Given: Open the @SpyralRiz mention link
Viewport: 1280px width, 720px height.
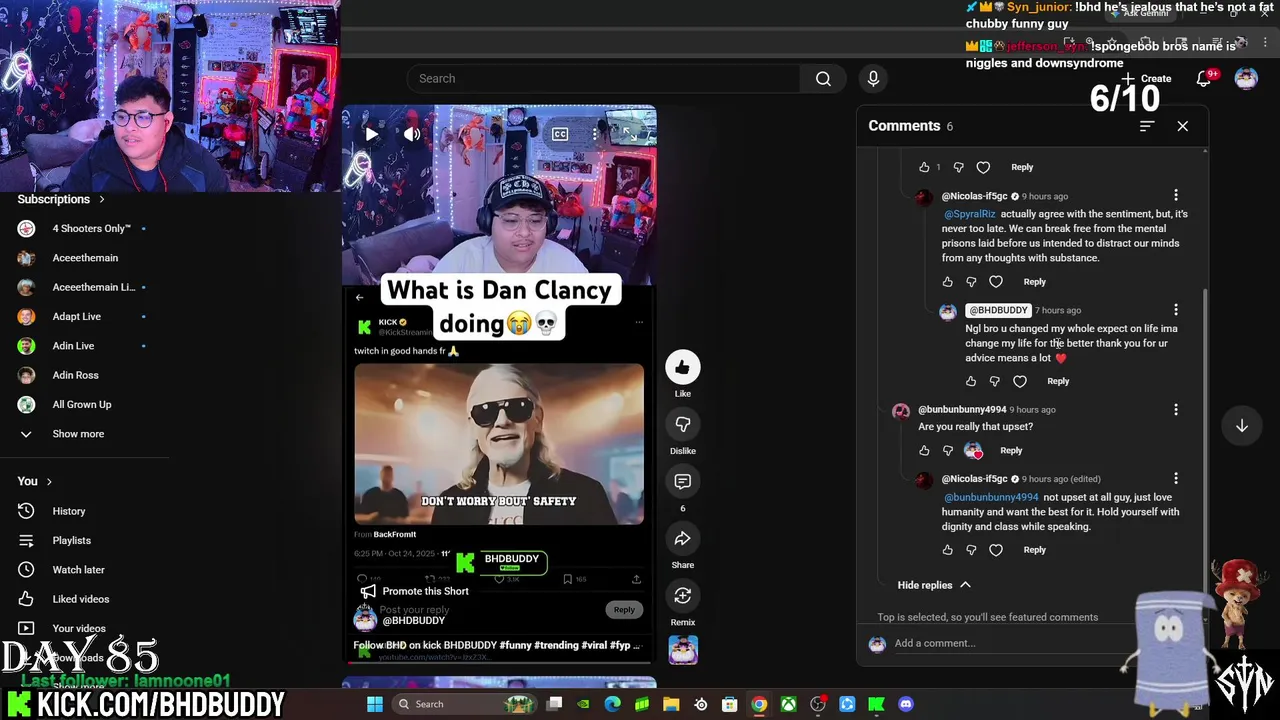Looking at the screenshot, I should (x=969, y=214).
